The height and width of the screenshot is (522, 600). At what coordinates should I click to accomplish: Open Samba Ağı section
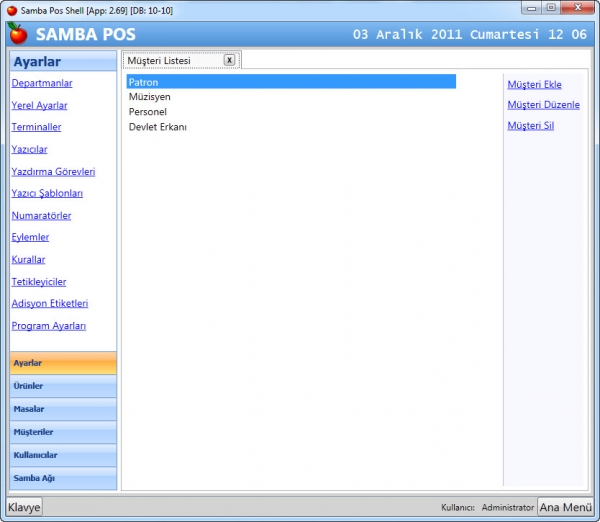tap(63, 478)
